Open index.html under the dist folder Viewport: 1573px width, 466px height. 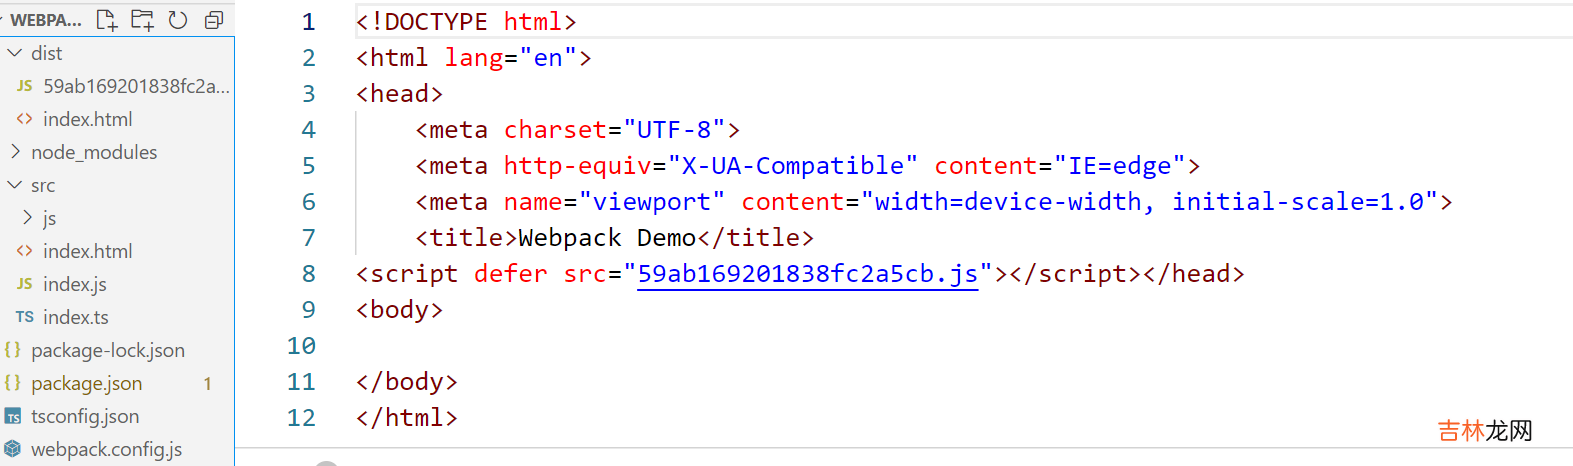(x=87, y=119)
